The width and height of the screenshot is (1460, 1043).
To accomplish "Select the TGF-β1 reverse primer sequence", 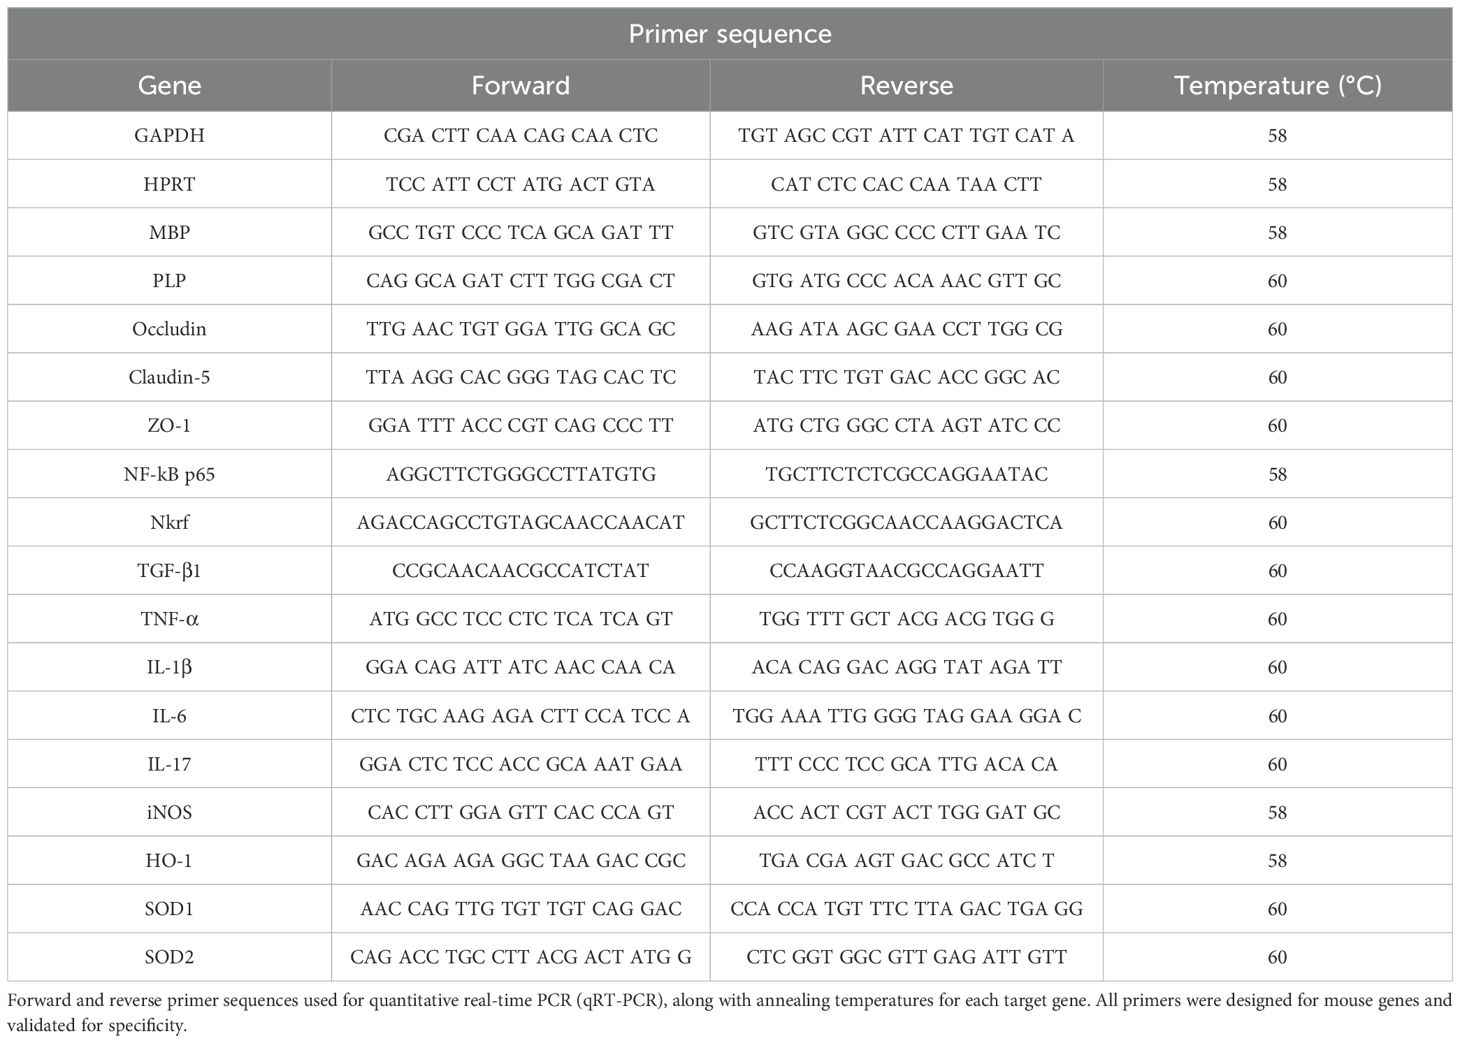I will (906, 571).
